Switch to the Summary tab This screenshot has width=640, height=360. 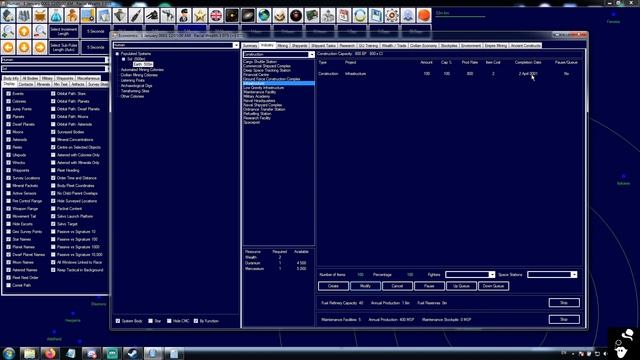click(250, 46)
